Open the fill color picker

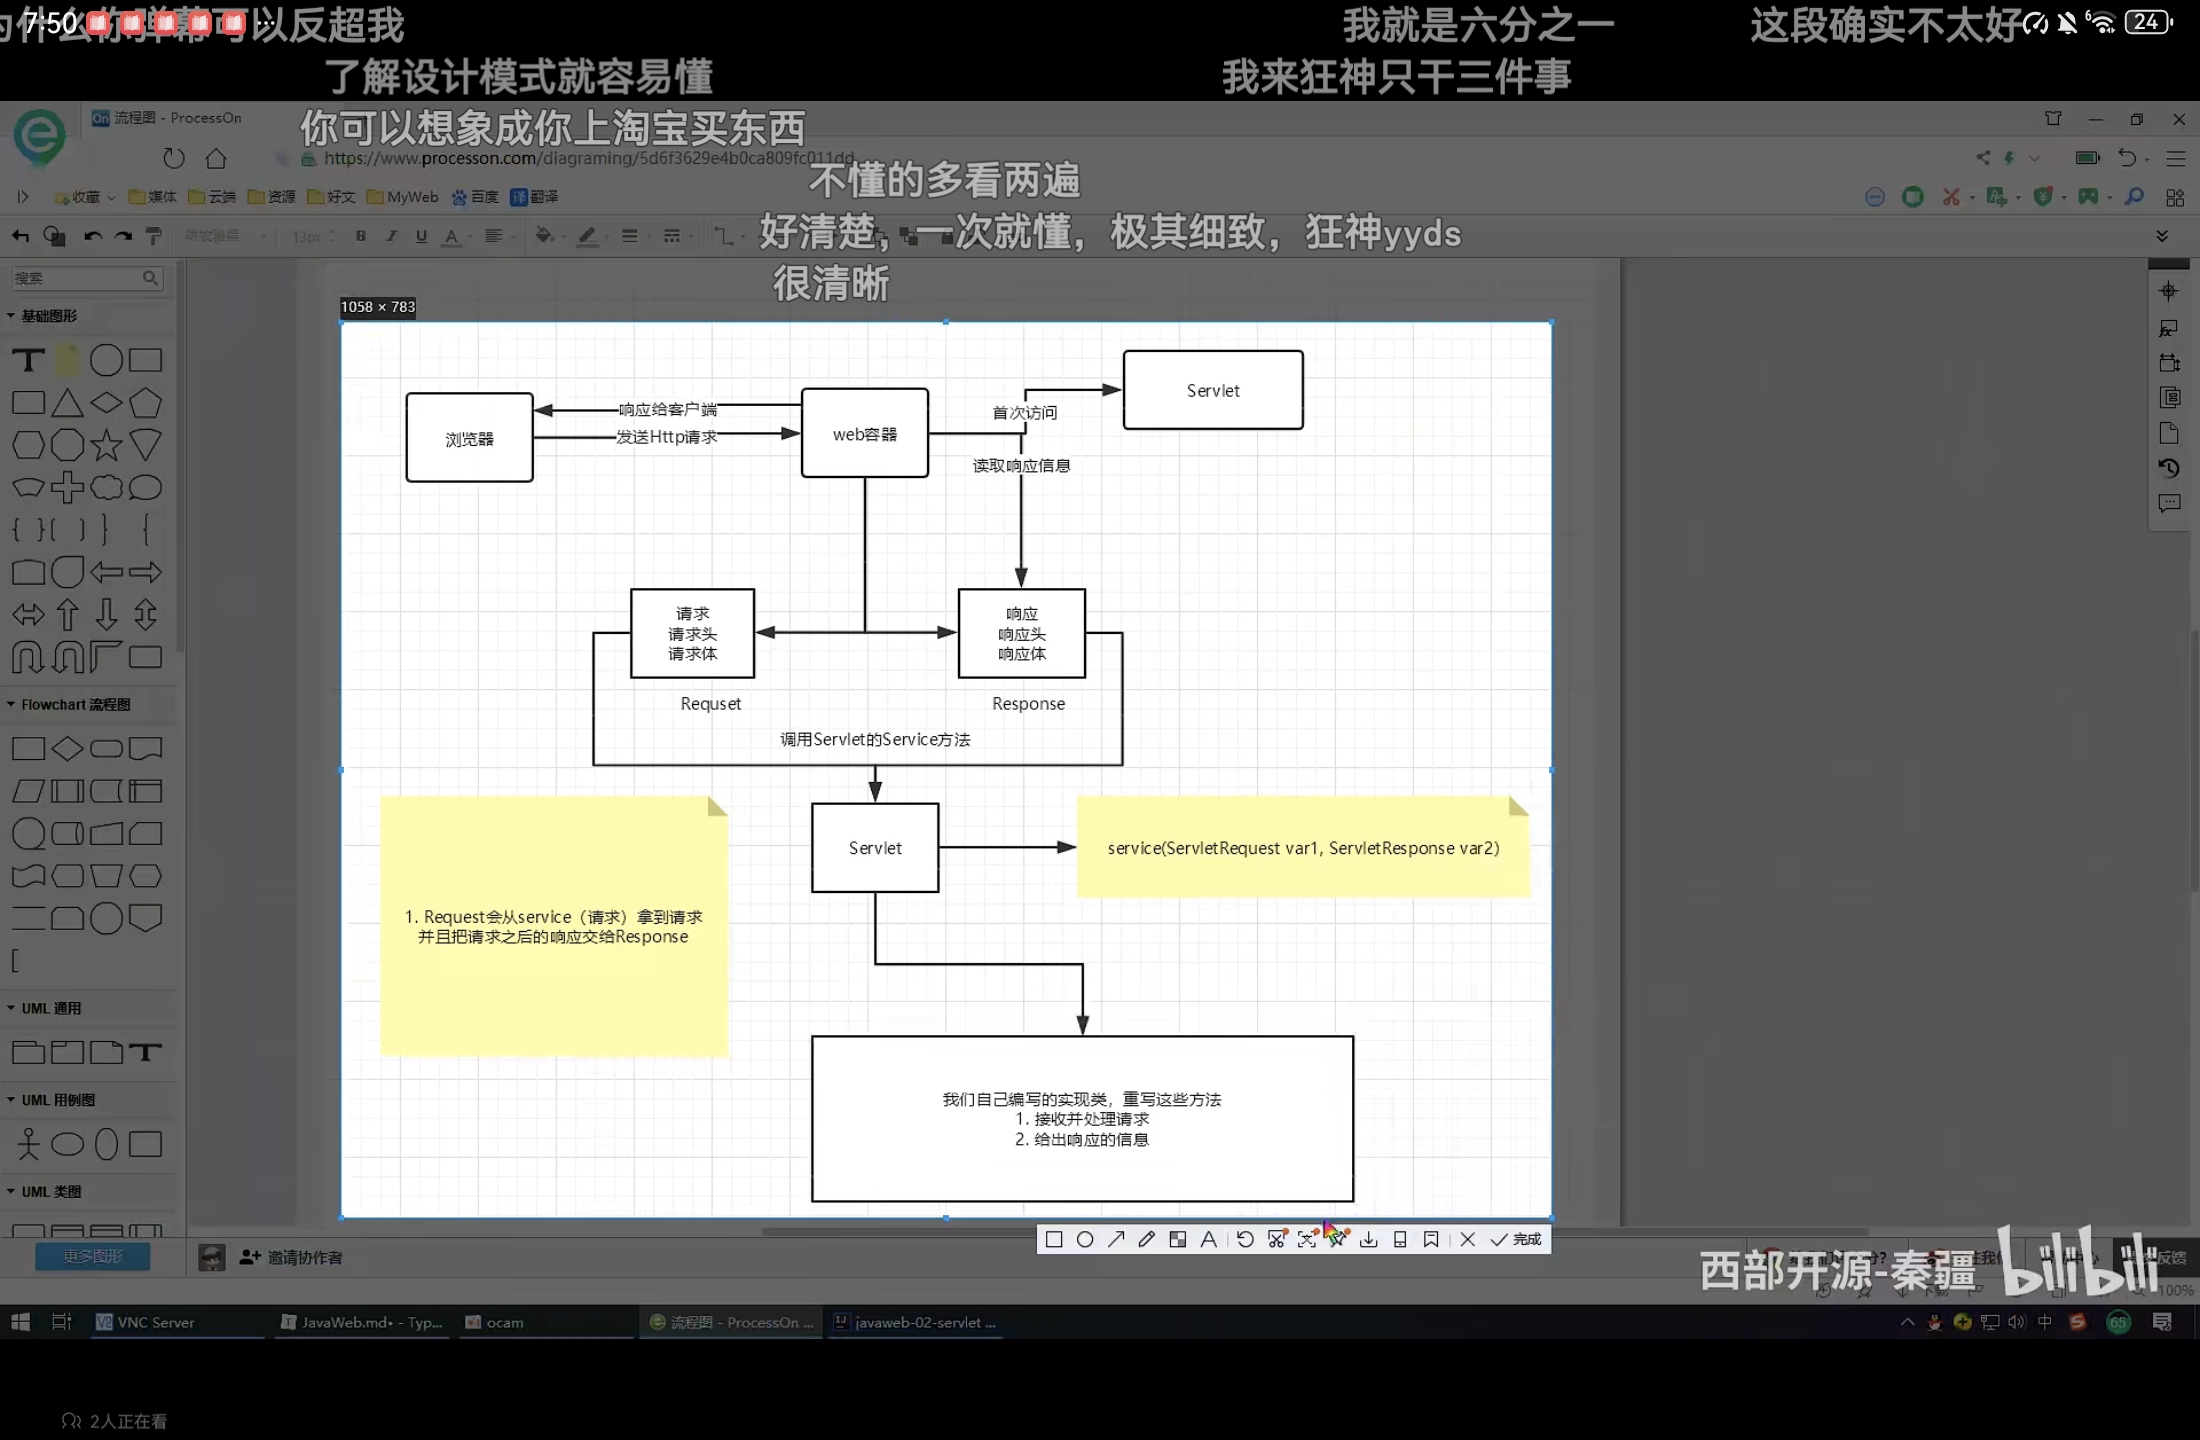point(543,237)
